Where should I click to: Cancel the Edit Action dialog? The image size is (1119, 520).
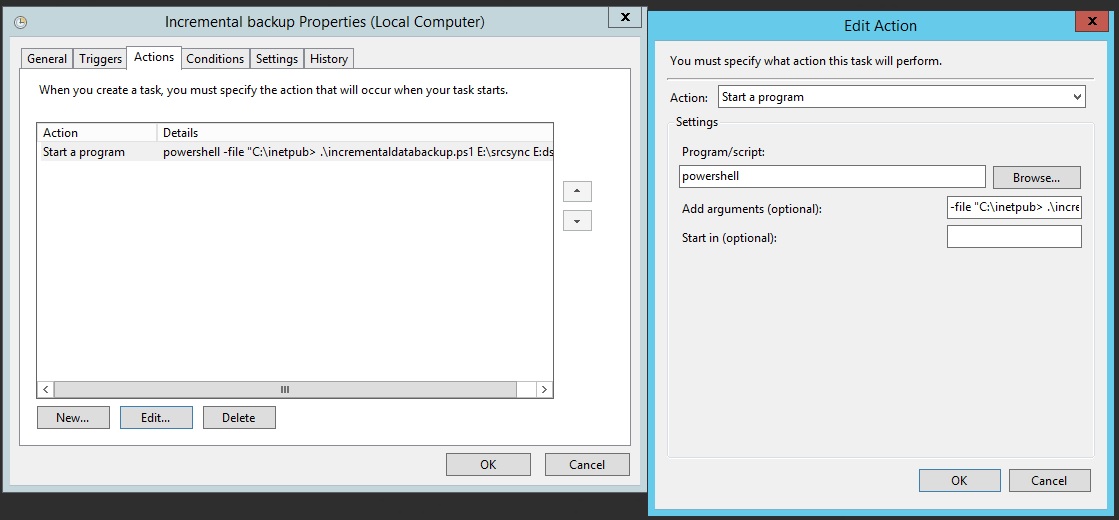coord(1049,481)
